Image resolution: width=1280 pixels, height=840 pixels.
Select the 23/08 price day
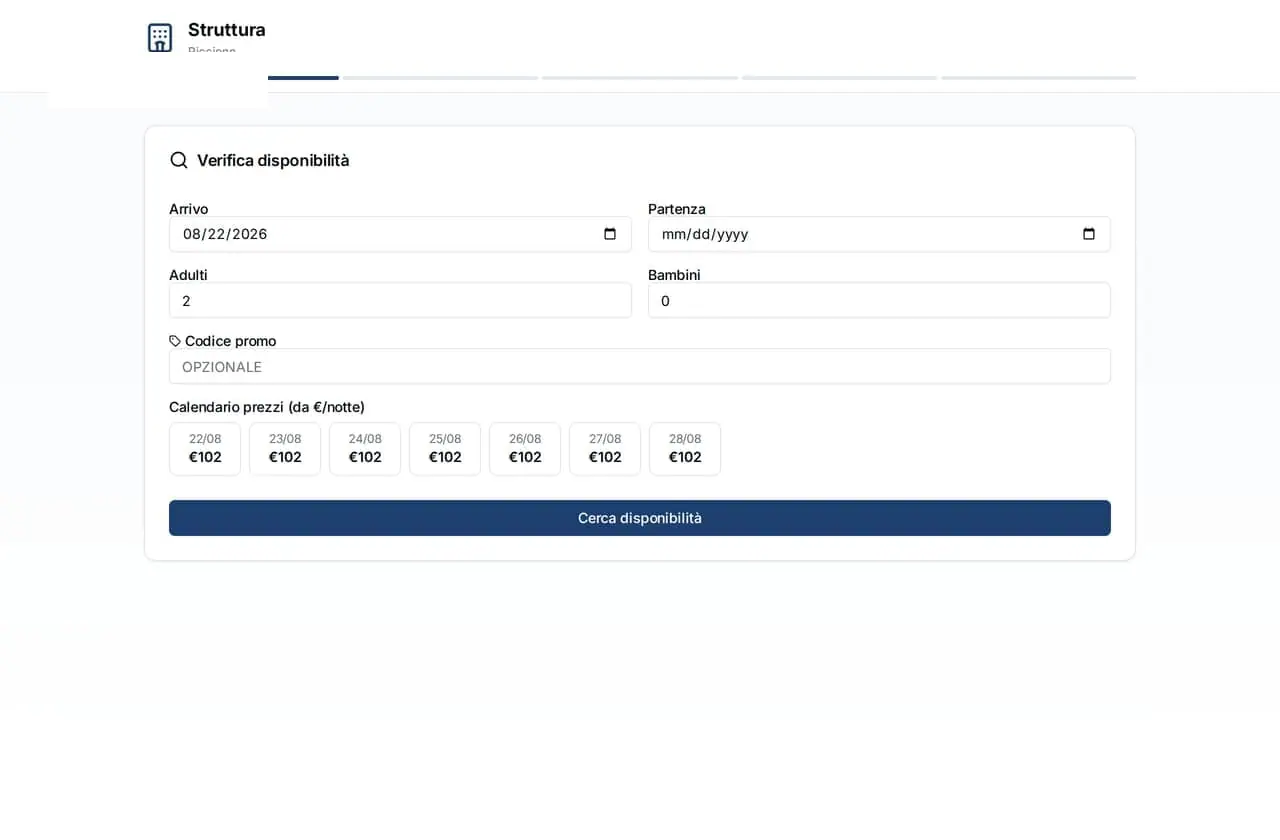point(285,449)
